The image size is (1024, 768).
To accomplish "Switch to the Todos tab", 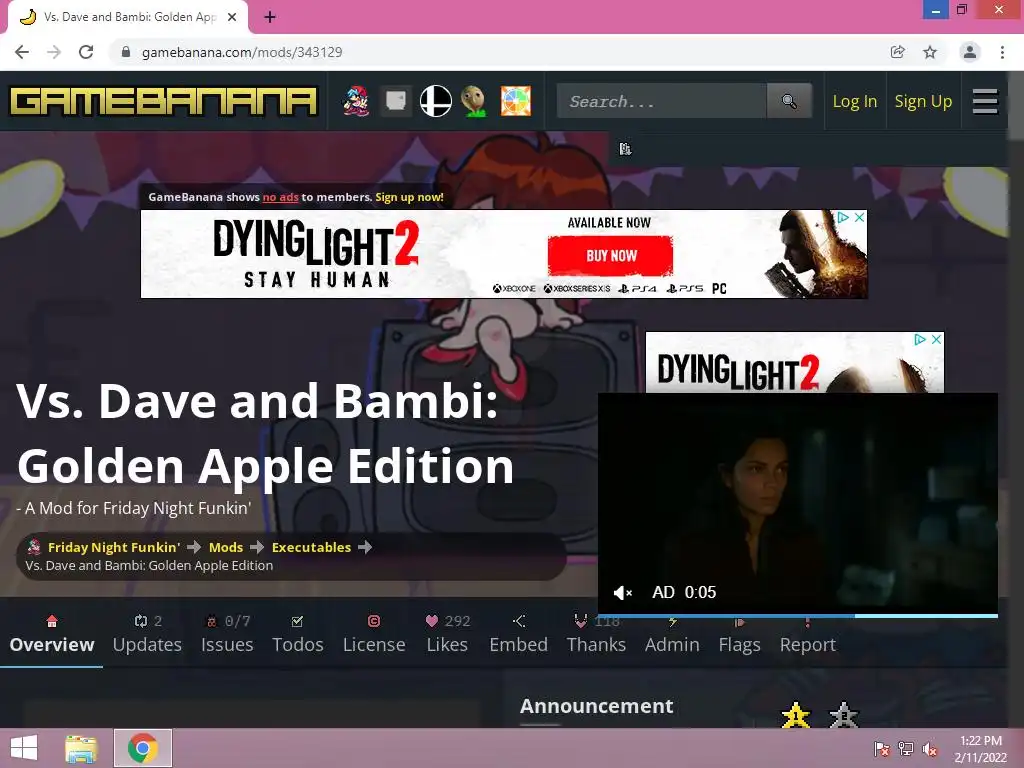I will pyautogui.click(x=298, y=633).
